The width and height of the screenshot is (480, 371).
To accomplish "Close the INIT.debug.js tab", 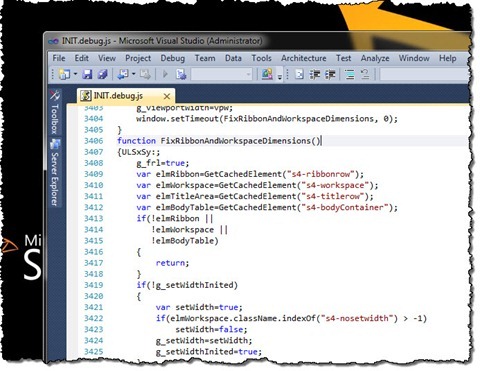I will 167,97.
